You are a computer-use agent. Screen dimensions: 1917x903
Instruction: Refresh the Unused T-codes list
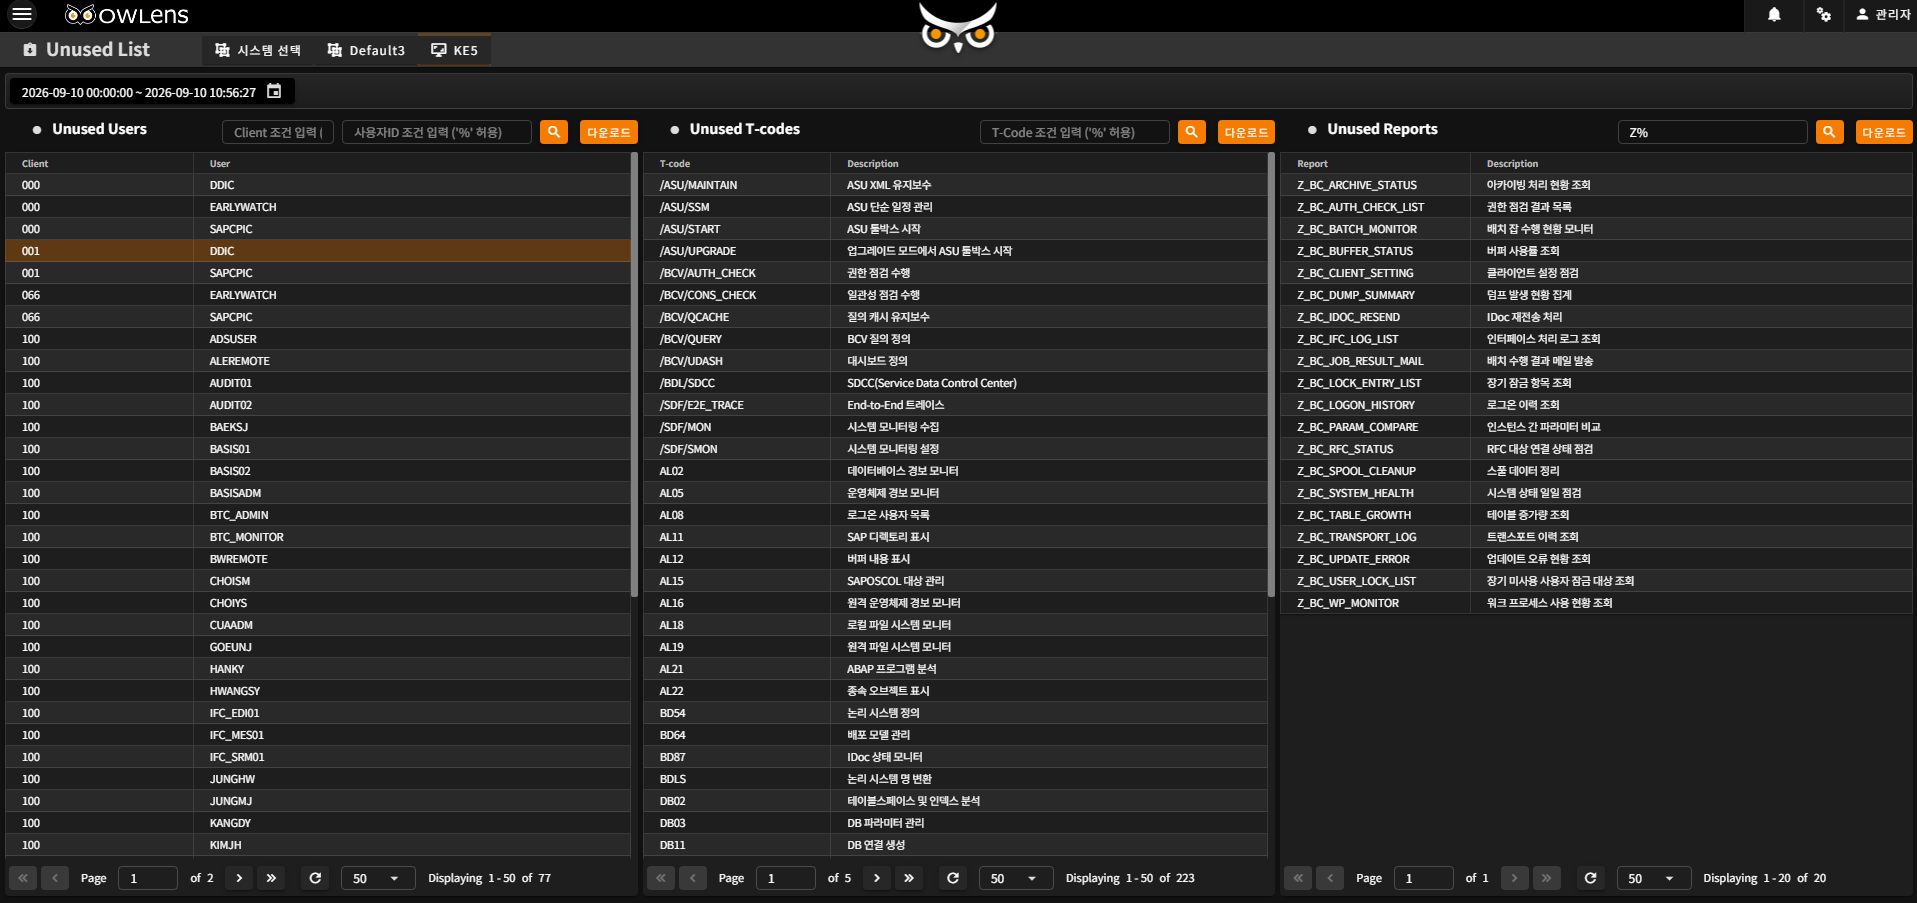[x=953, y=878]
